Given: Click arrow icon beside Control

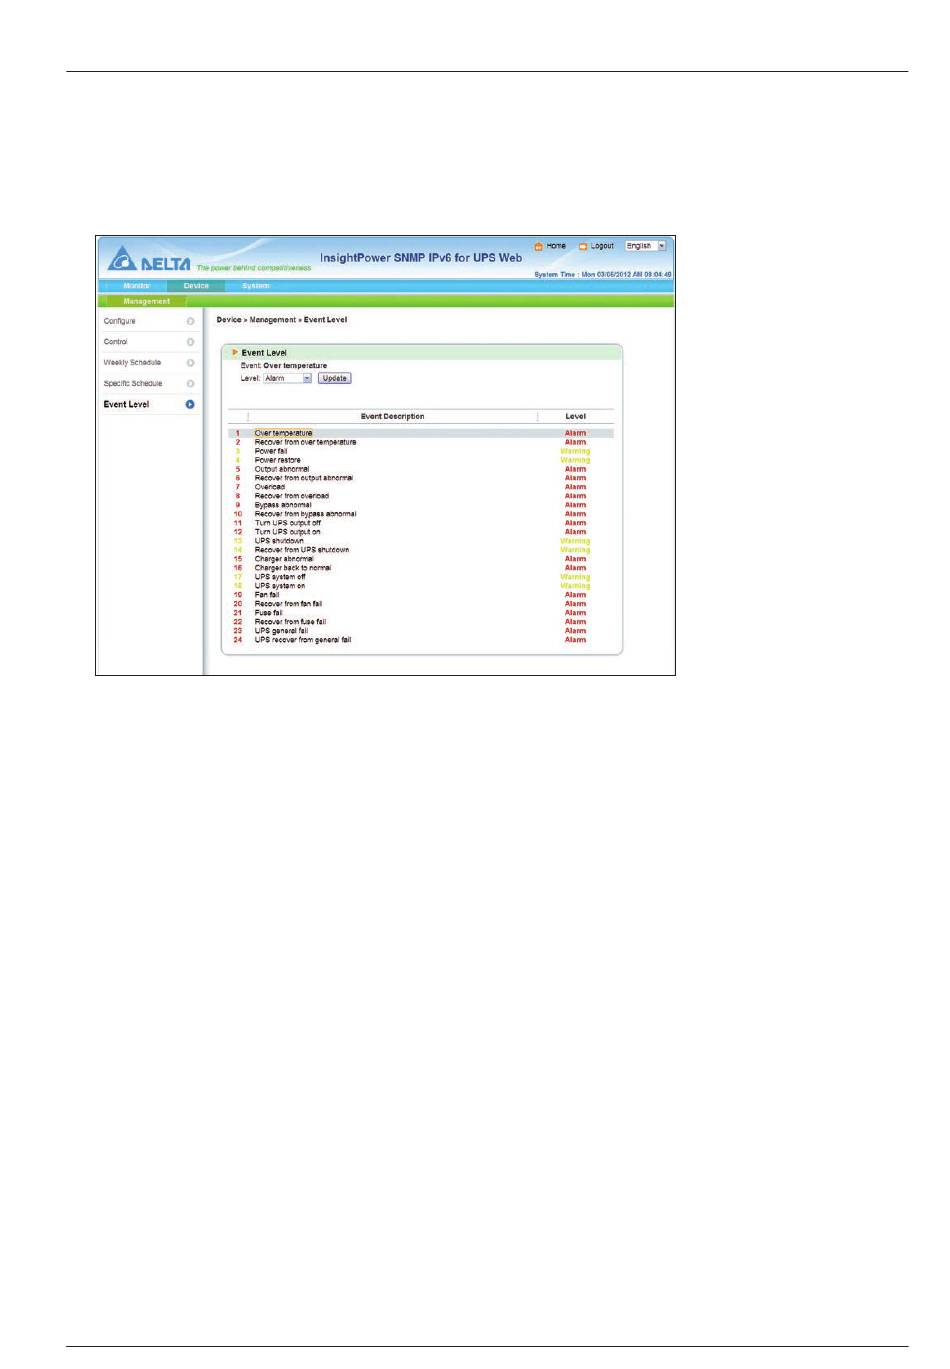Looking at the screenshot, I should coord(190,342).
